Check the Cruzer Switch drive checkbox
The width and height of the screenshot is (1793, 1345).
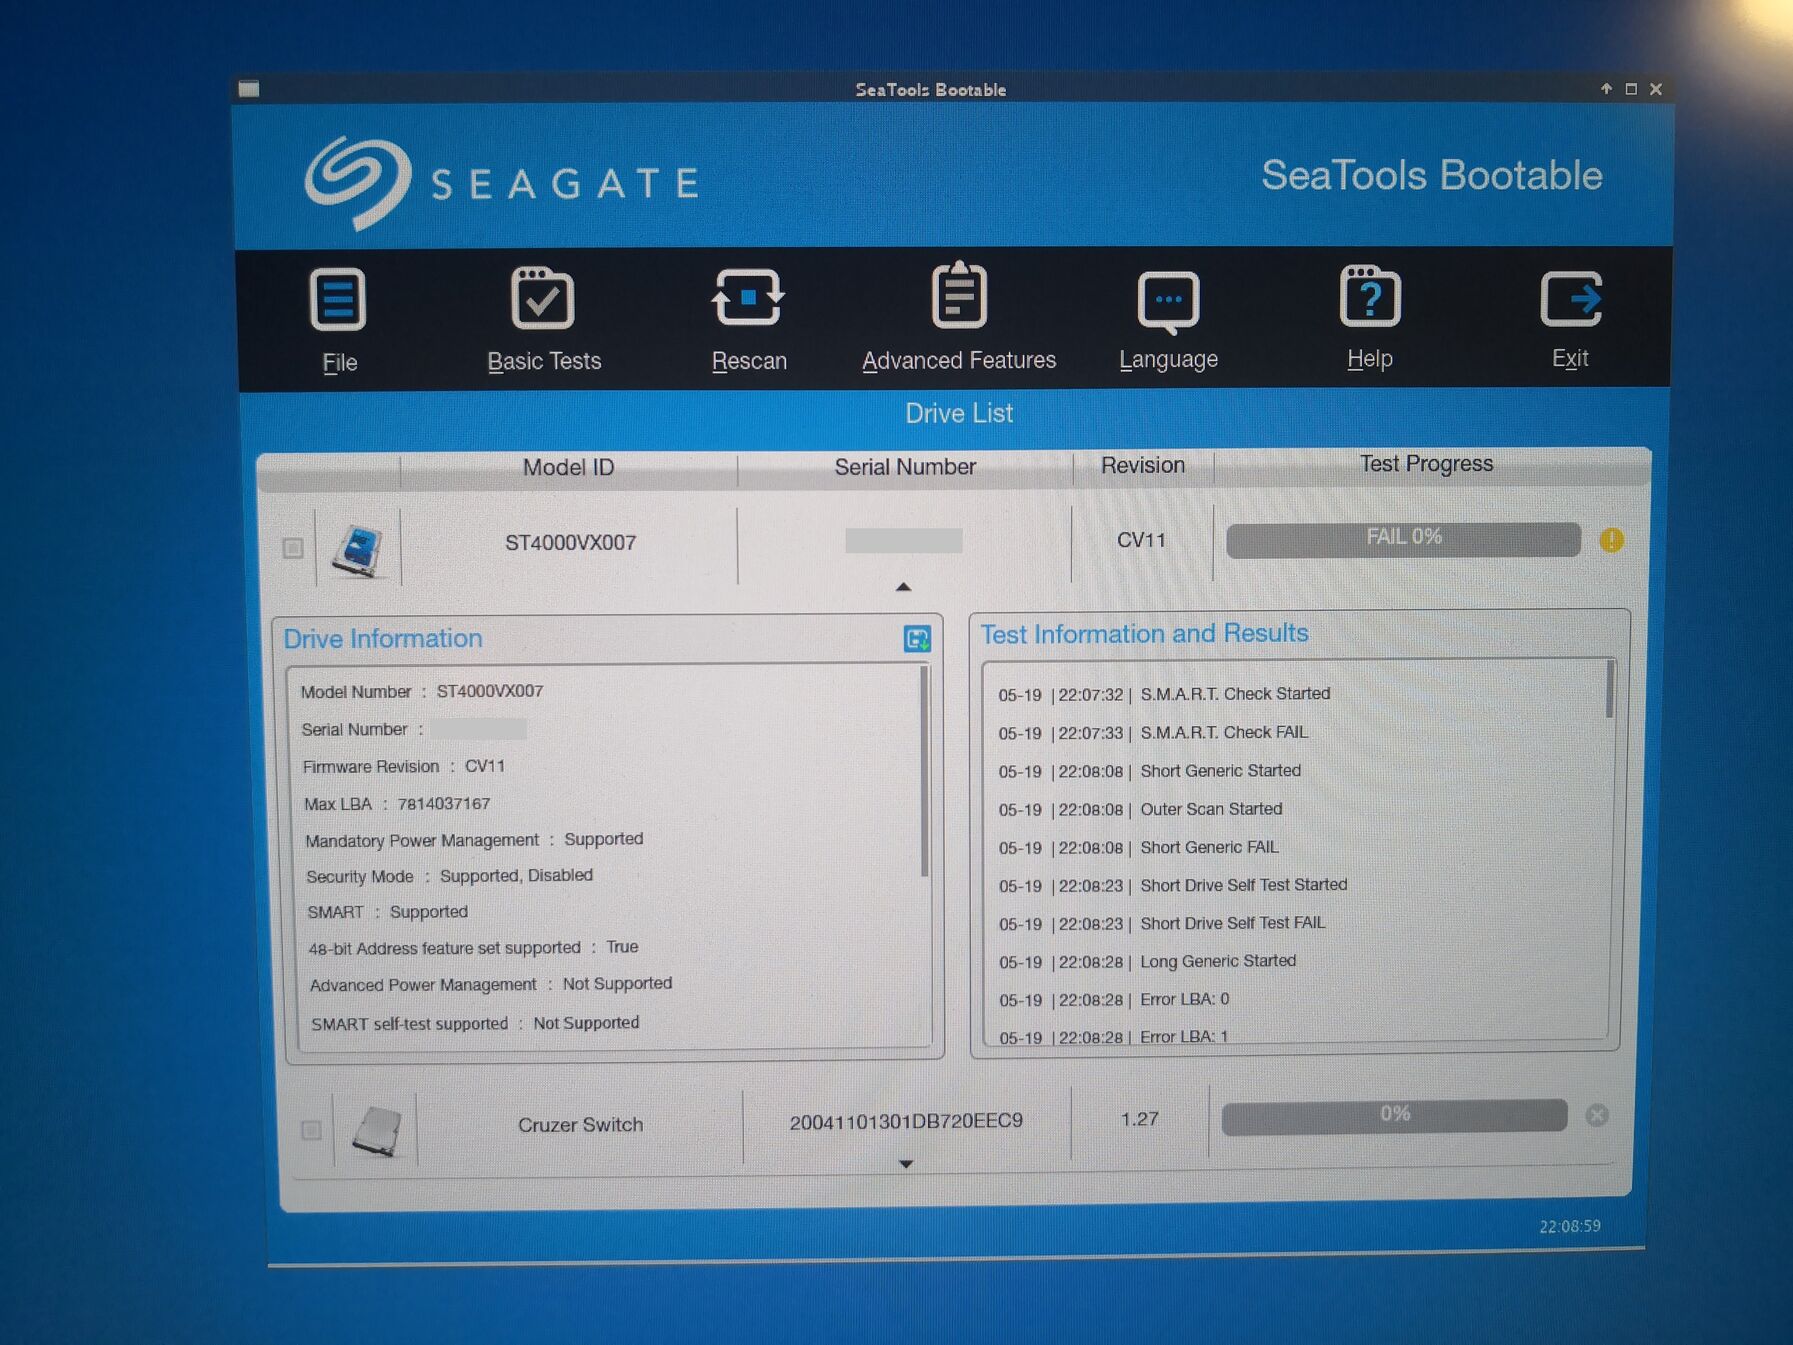[x=311, y=1130]
